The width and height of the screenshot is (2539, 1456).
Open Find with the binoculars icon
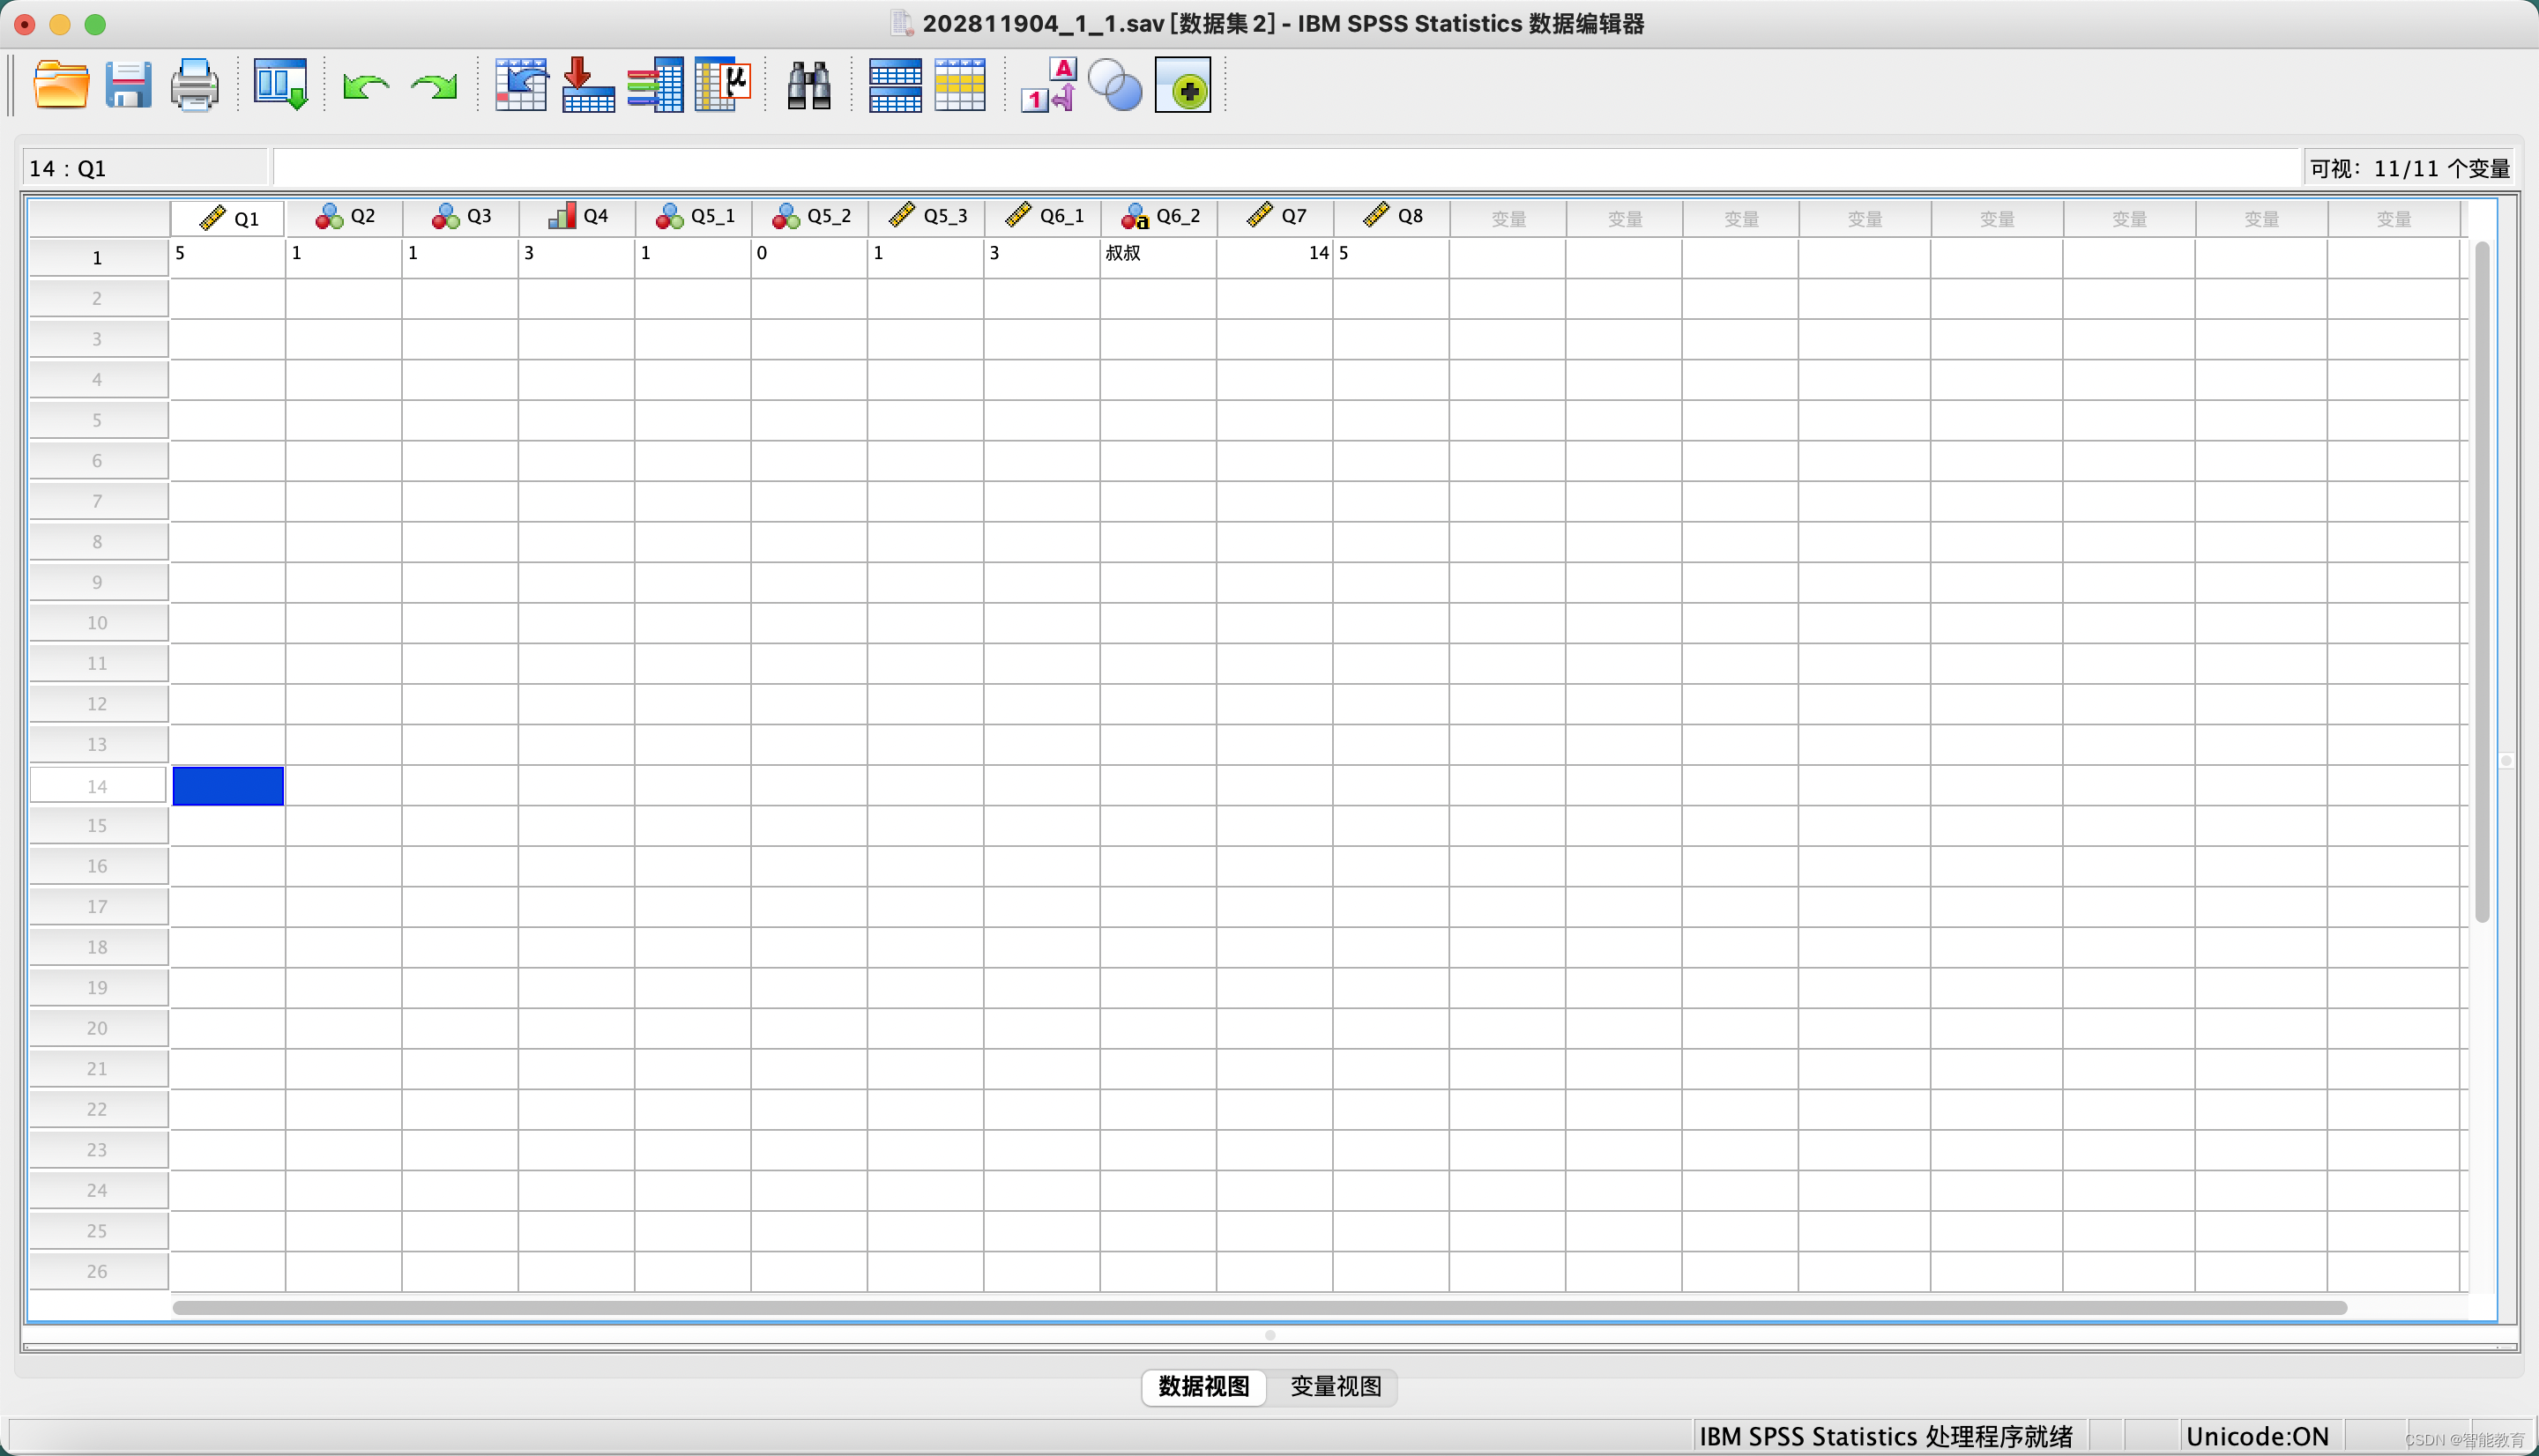coord(809,85)
